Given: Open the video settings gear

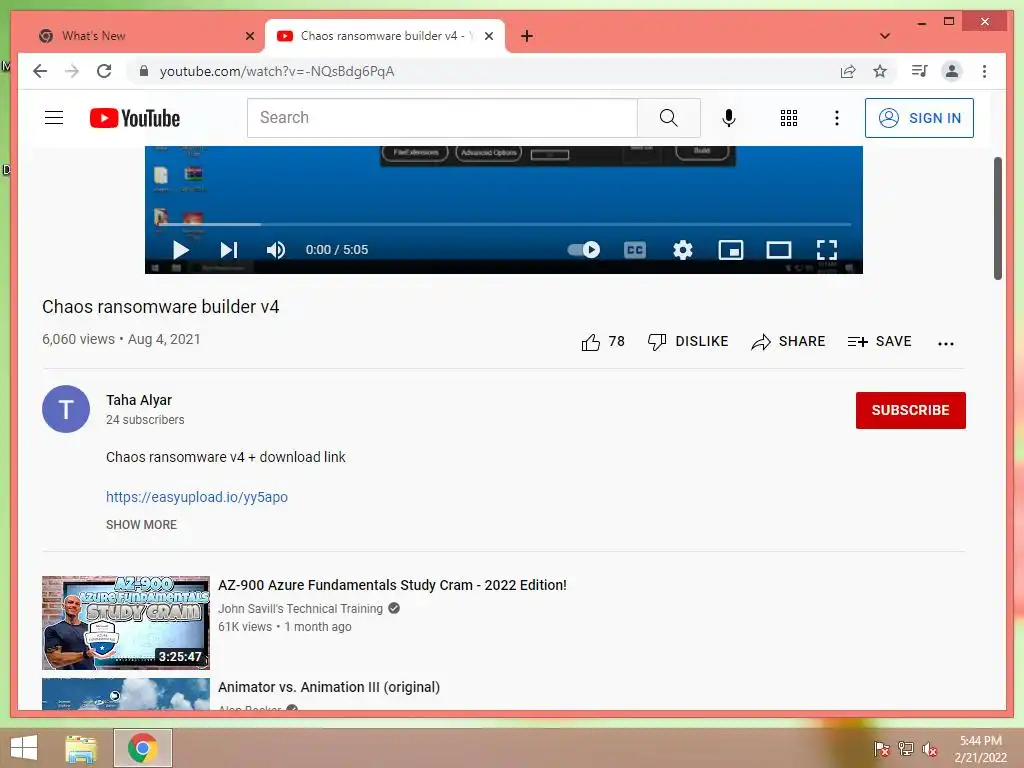Looking at the screenshot, I should coord(682,250).
